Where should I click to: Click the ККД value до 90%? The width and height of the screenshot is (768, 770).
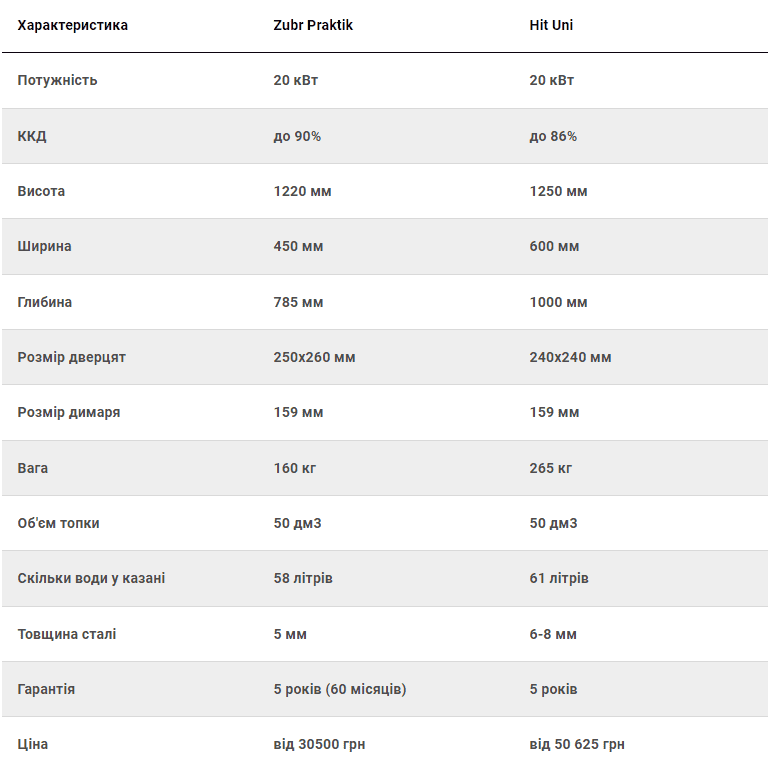tap(297, 136)
